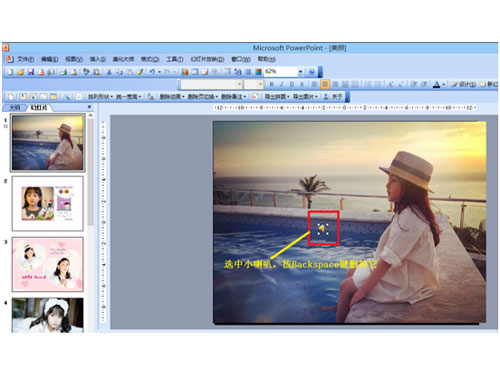The height and width of the screenshot is (375, 500).
Task: Open the font name combo box arrow
Action: pyautogui.click(x=239, y=84)
